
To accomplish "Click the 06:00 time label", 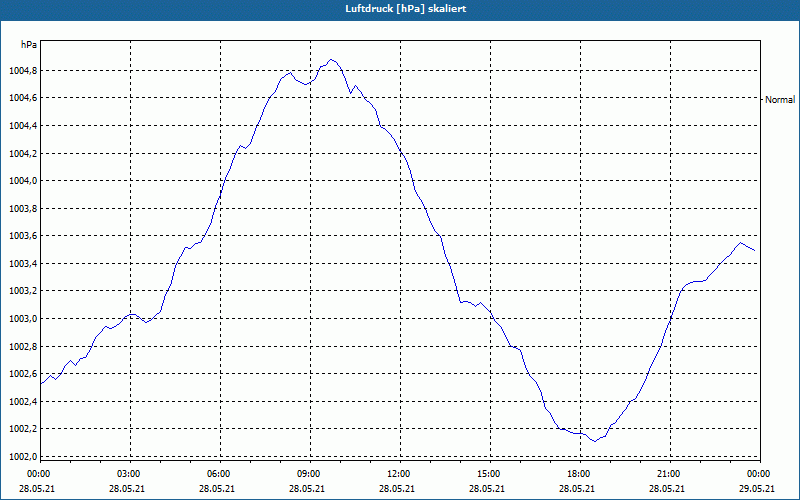I will click(x=219, y=474).
